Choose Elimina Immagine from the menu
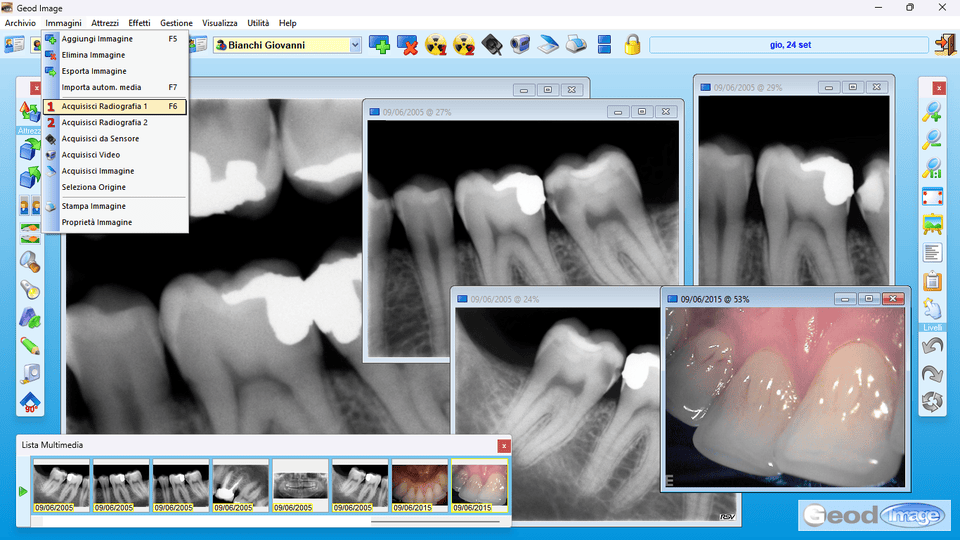Image resolution: width=960 pixels, height=540 pixels. click(x=114, y=54)
